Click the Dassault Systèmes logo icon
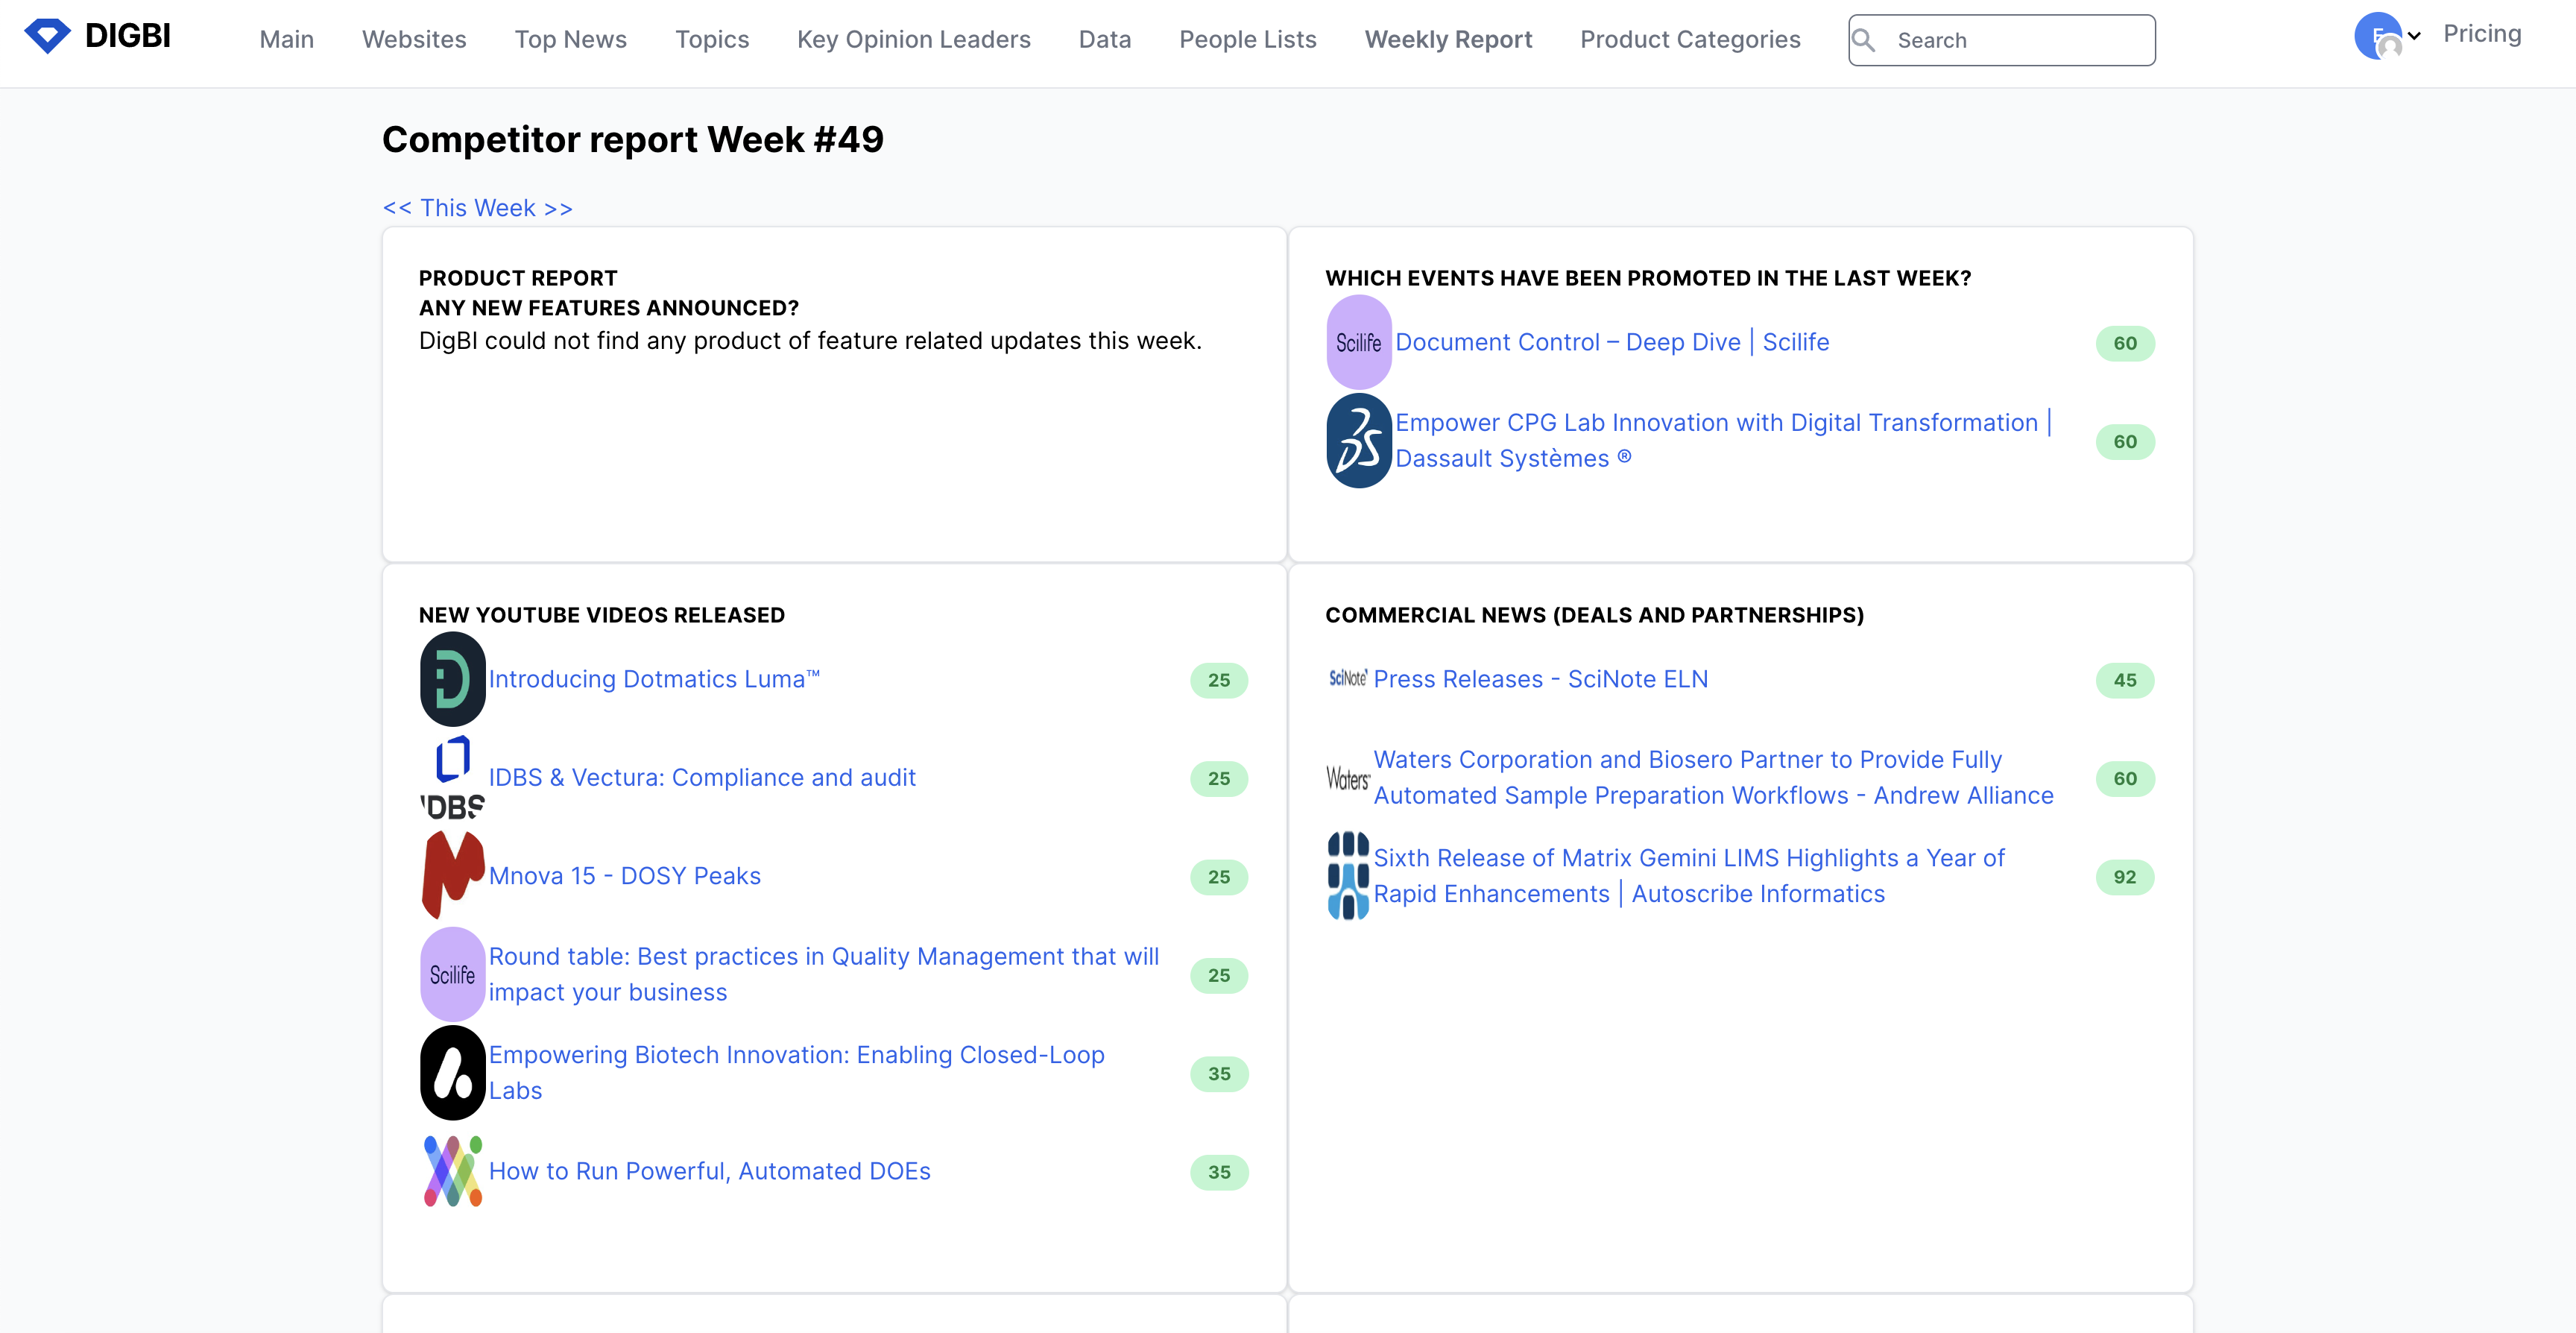This screenshot has width=2576, height=1333. click(x=1359, y=441)
